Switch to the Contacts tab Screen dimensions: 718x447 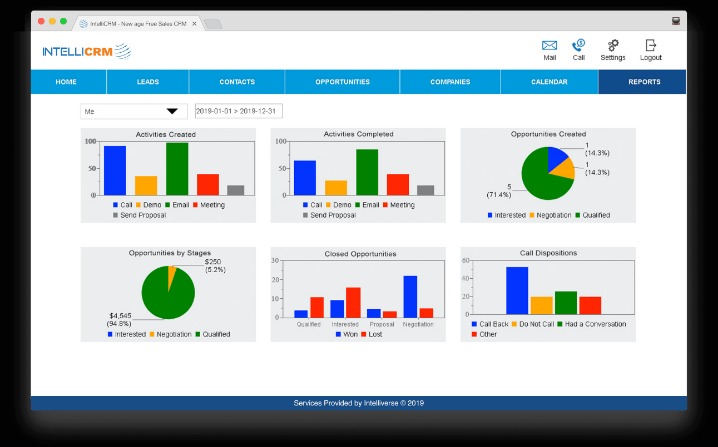click(x=237, y=82)
